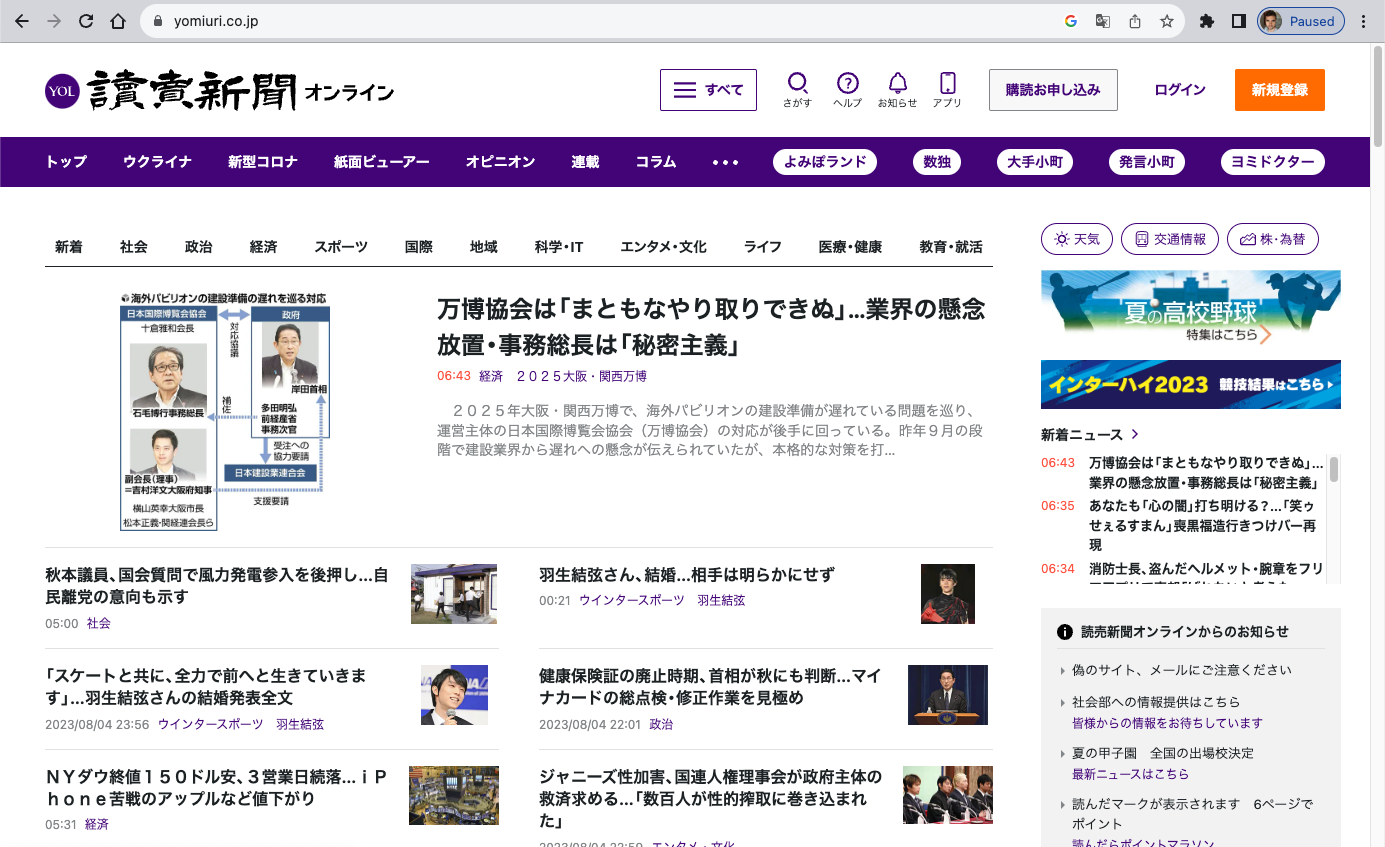Open article 秋本議員、国会質問で風力発電参入を後押し
This screenshot has height=847, width=1385.
click(217, 586)
